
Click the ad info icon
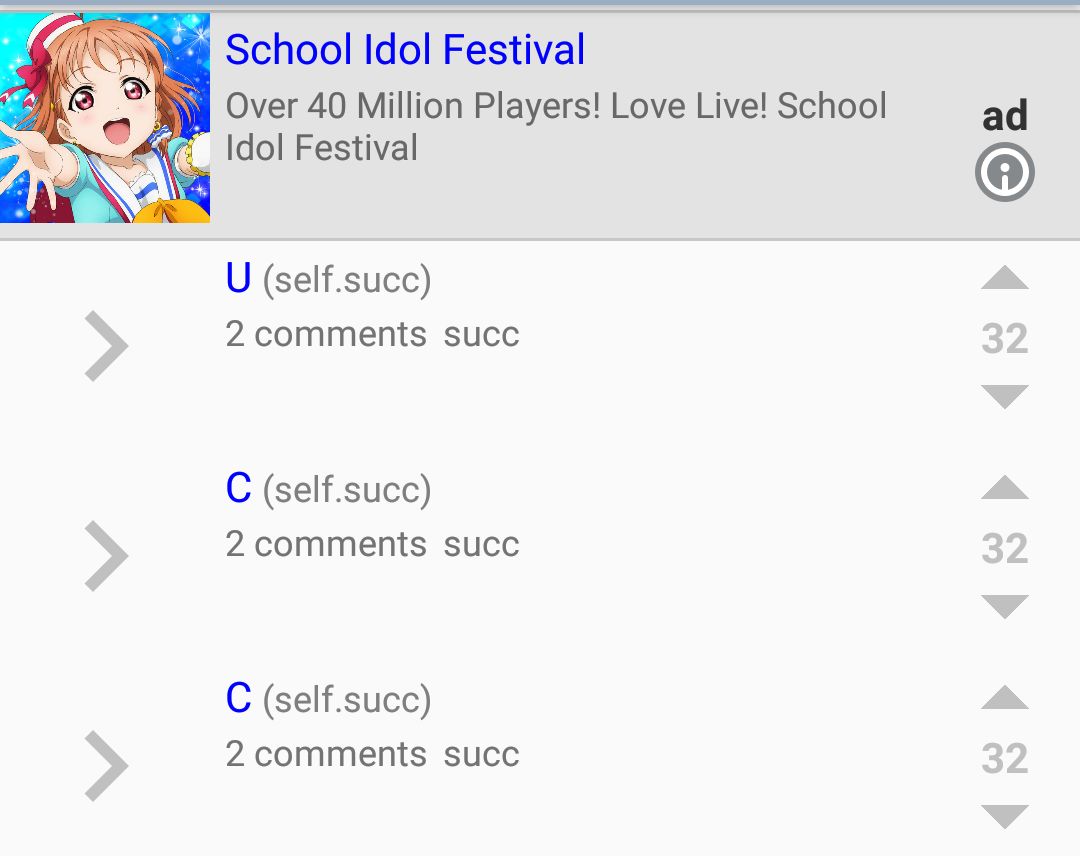coord(1004,171)
